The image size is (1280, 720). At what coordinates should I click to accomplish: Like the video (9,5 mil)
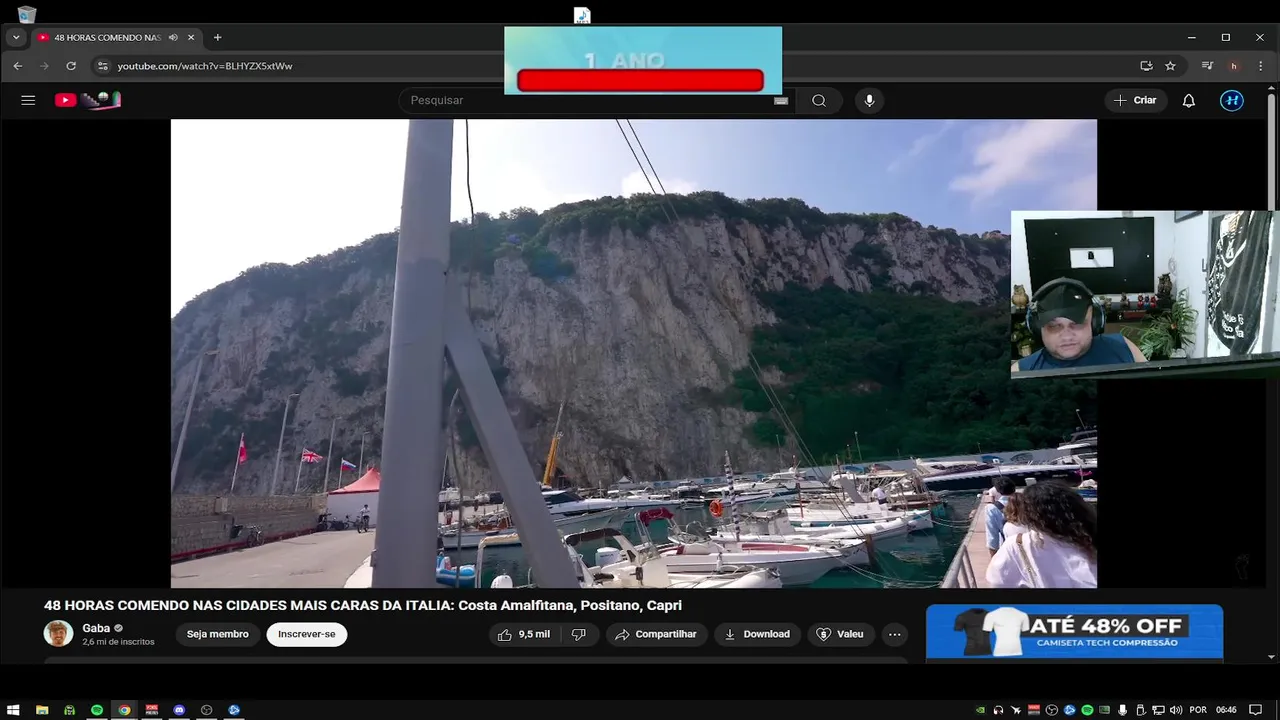tap(524, 634)
